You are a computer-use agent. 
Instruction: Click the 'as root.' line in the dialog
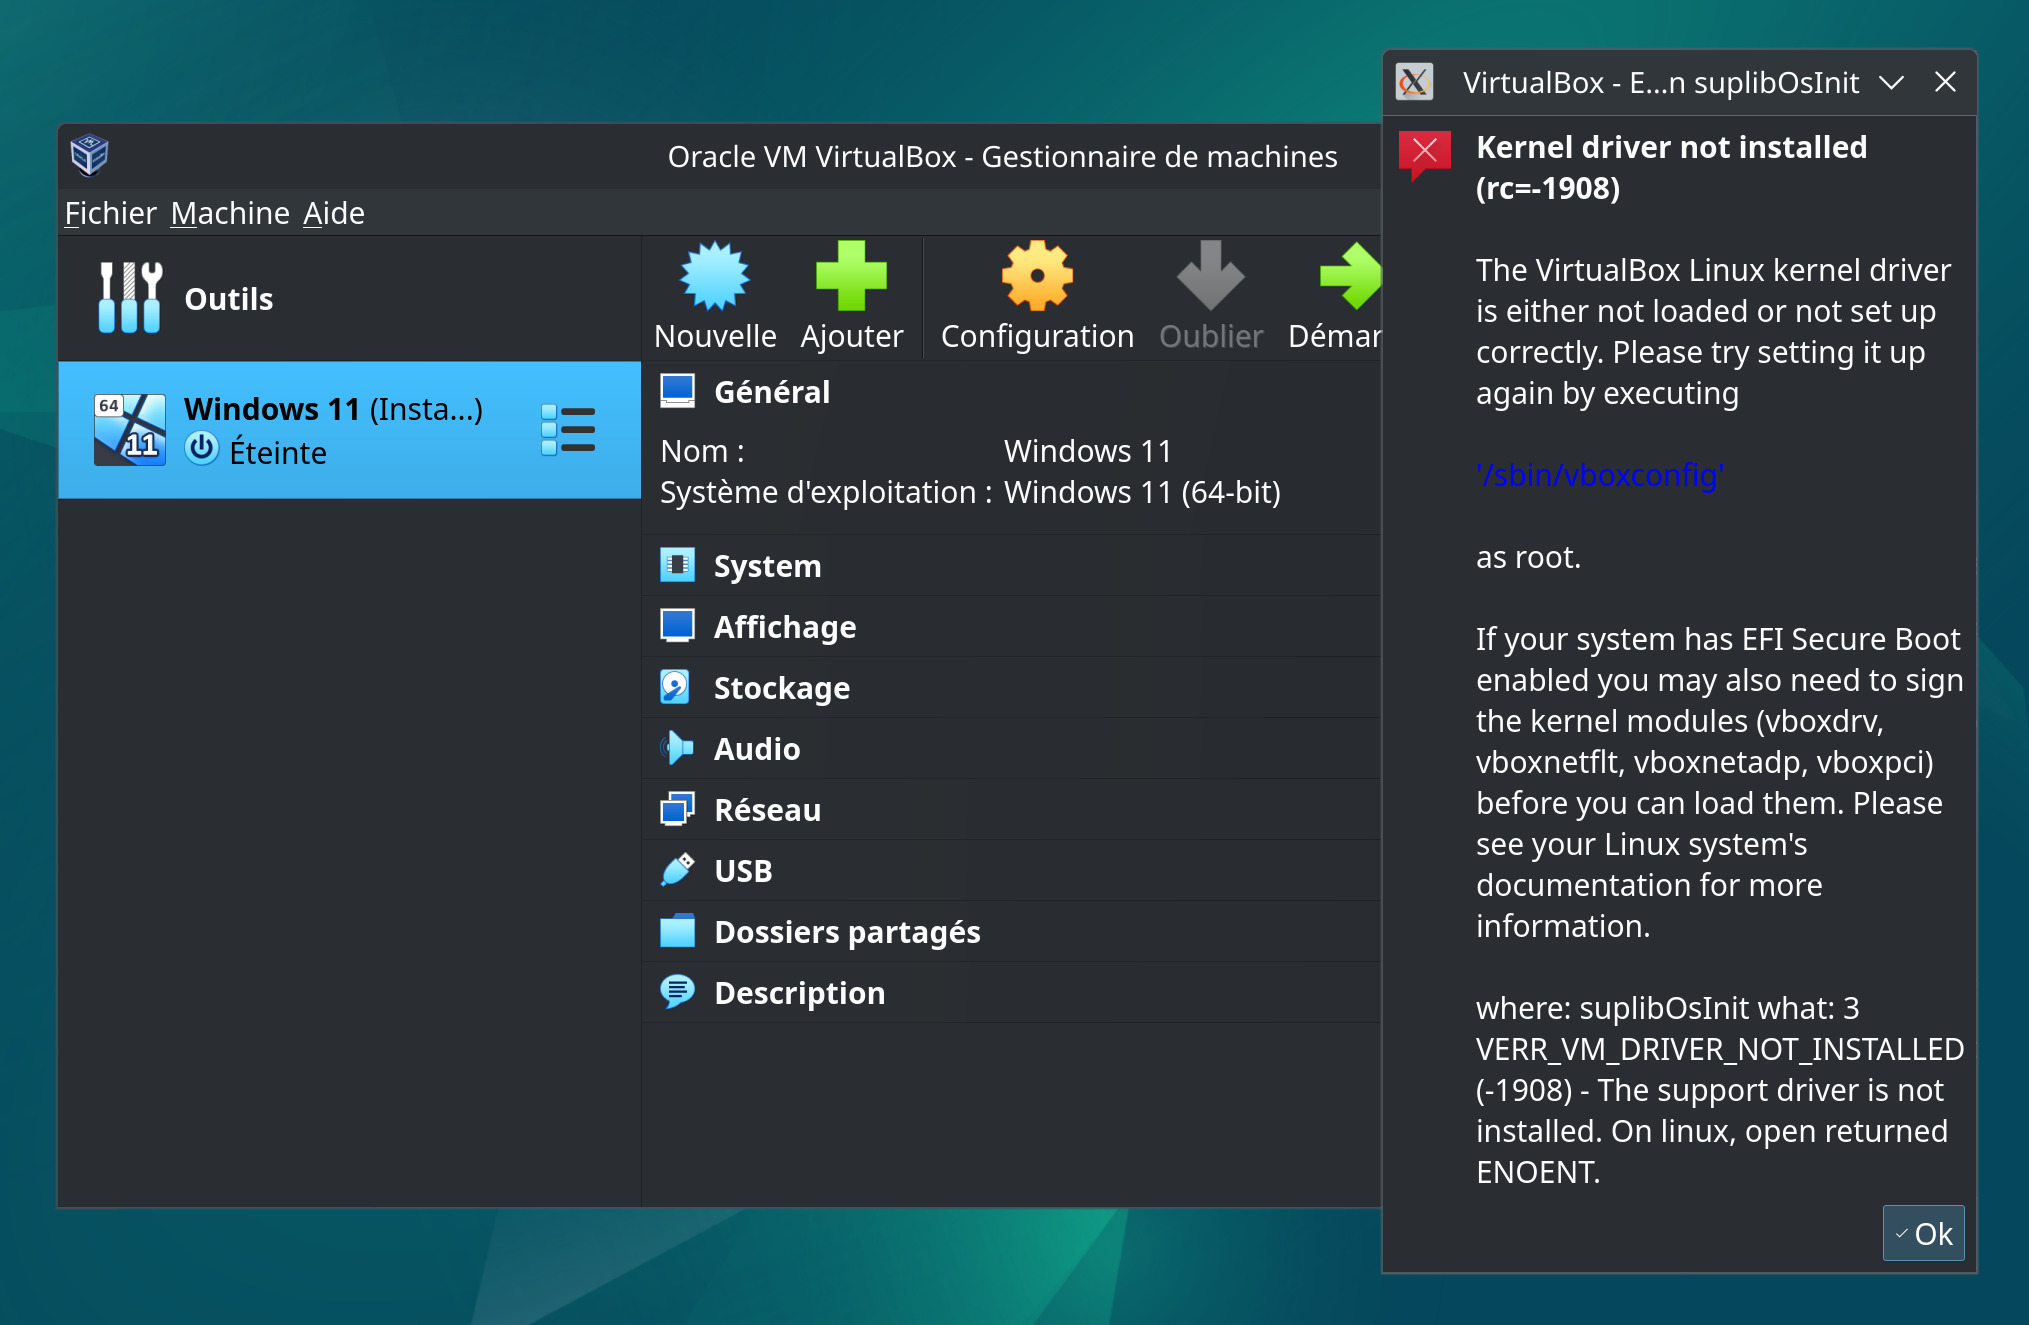point(1528,557)
